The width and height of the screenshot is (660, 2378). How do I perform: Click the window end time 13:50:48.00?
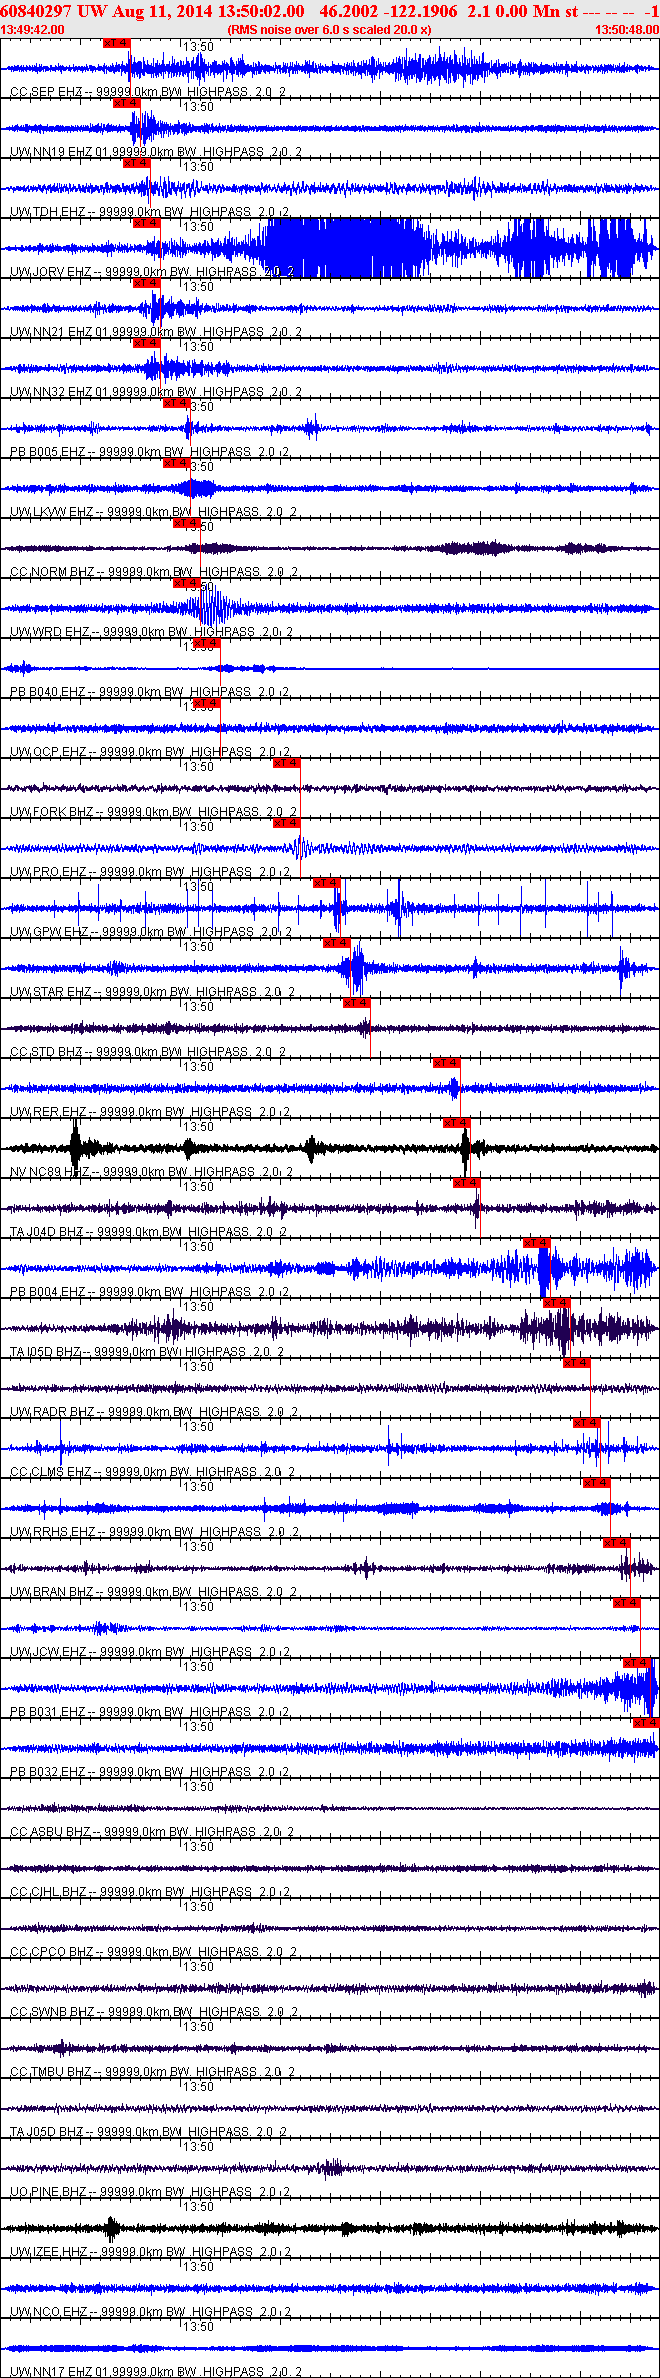(627, 30)
